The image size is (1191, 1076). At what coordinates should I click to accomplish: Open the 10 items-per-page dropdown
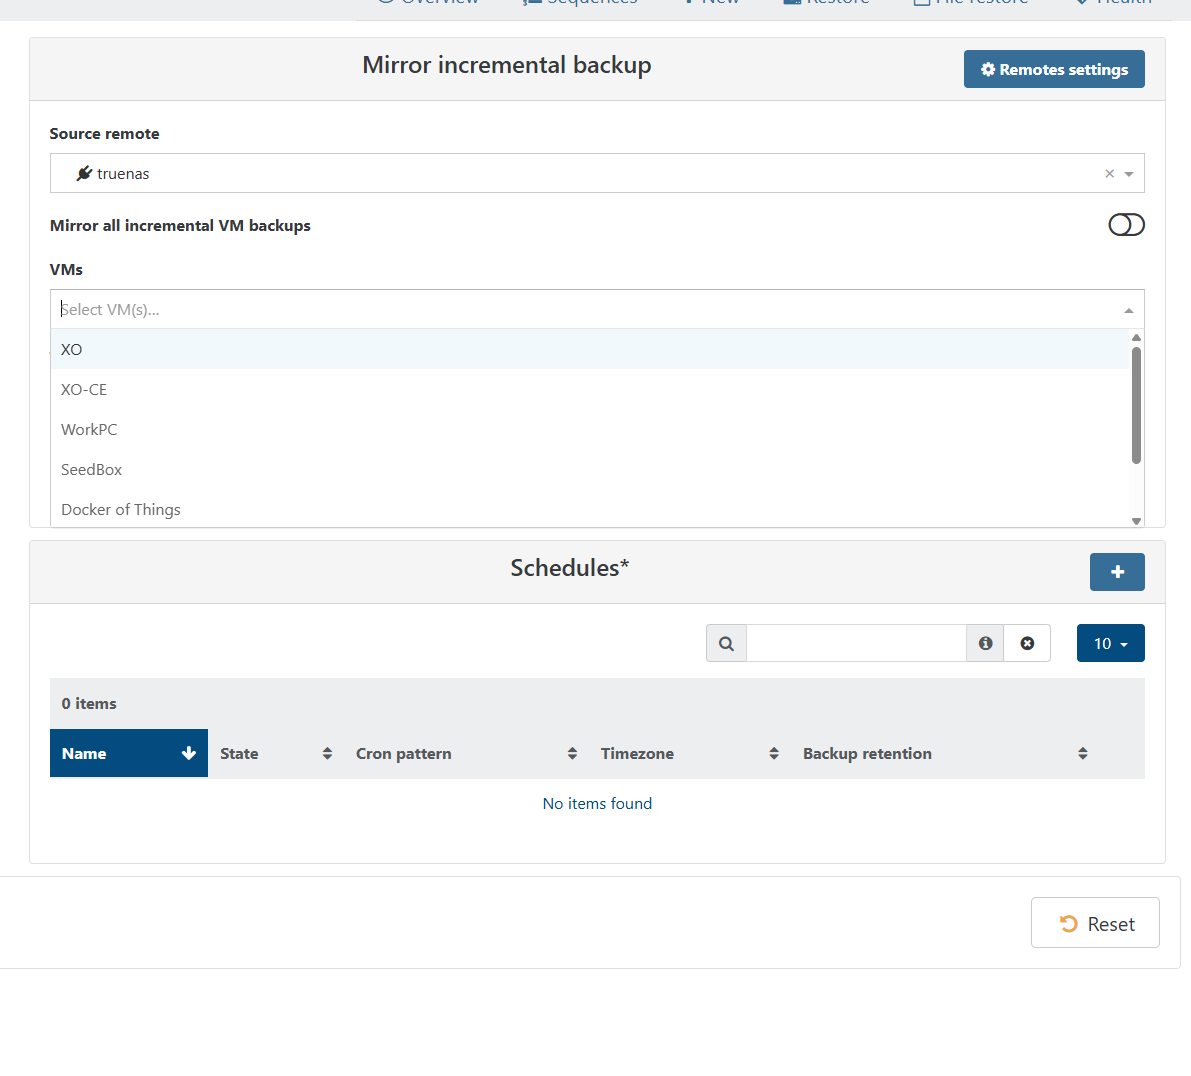tap(1110, 643)
